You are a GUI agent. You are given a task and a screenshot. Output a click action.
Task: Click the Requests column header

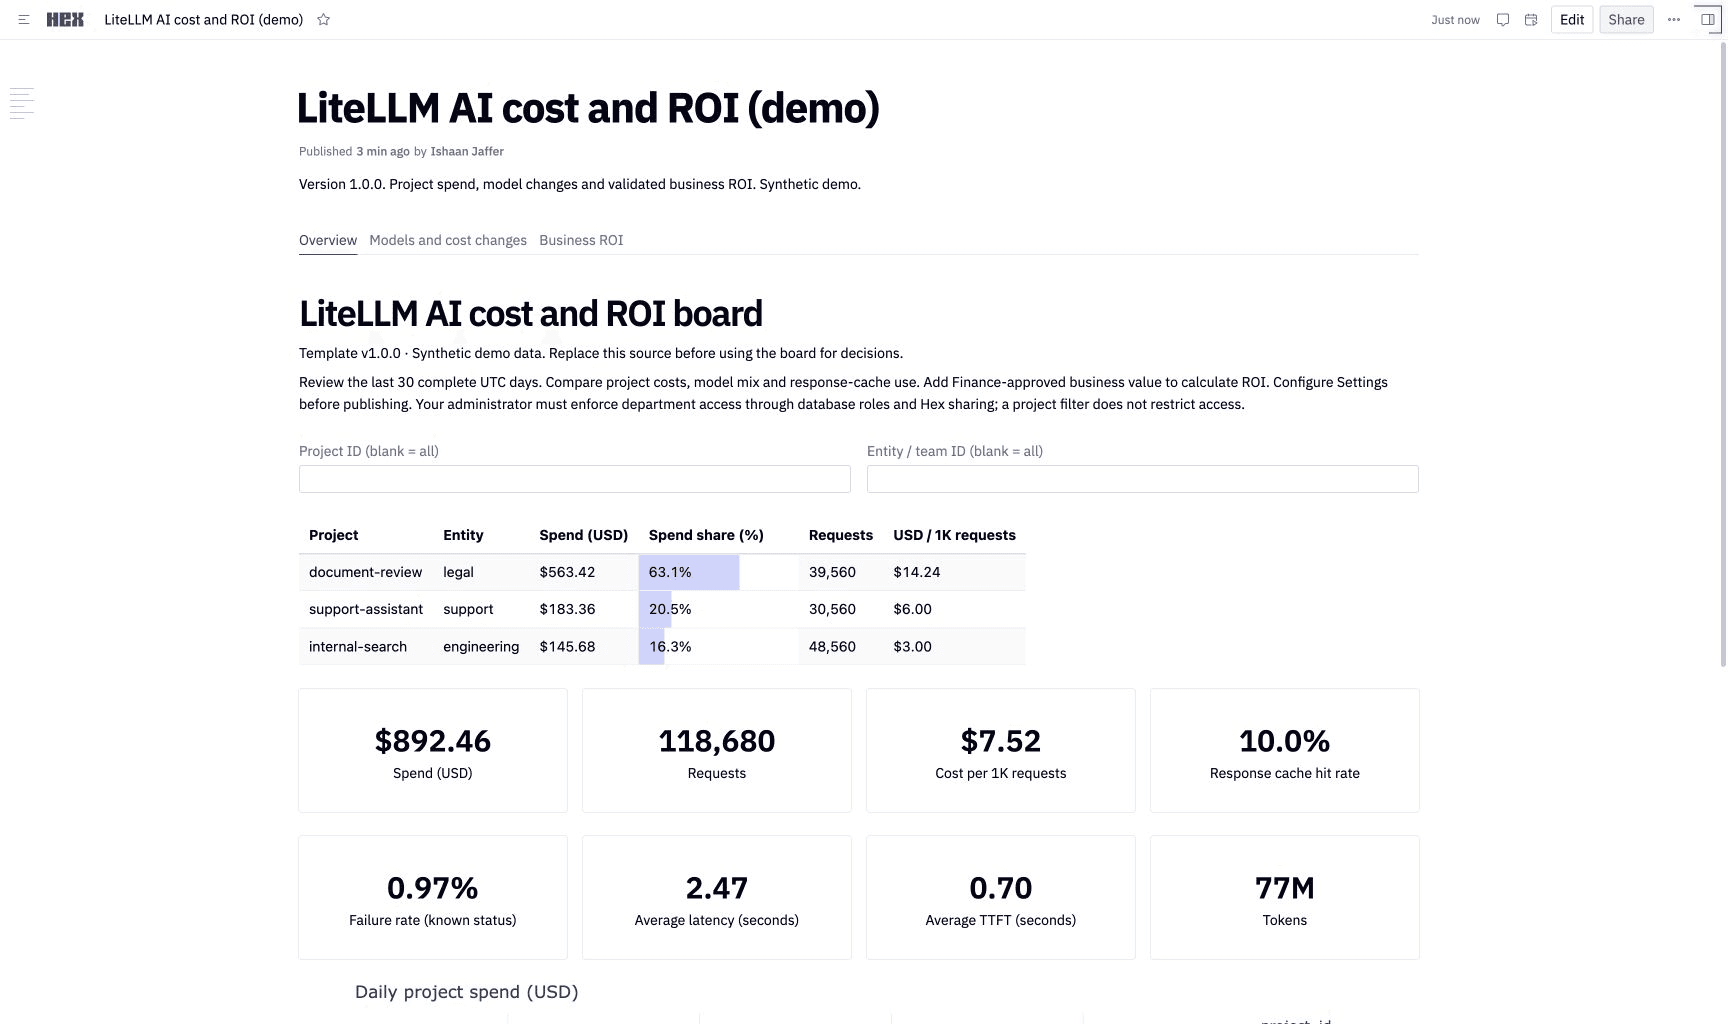click(x=841, y=535)
